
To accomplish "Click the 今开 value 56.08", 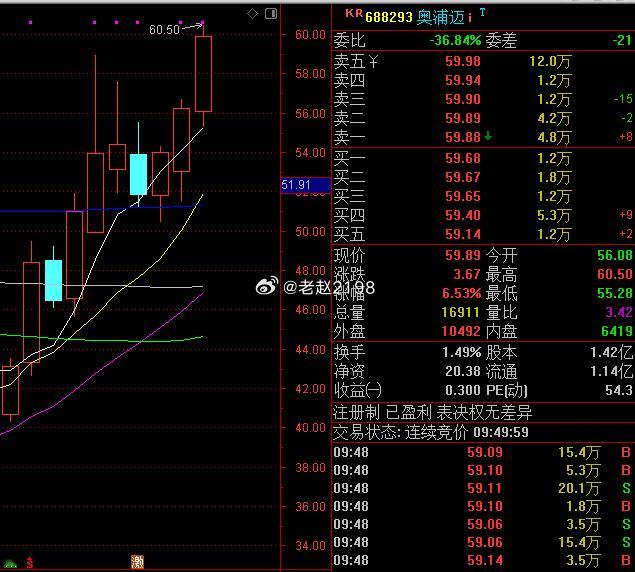I will (x=614, y=255).
